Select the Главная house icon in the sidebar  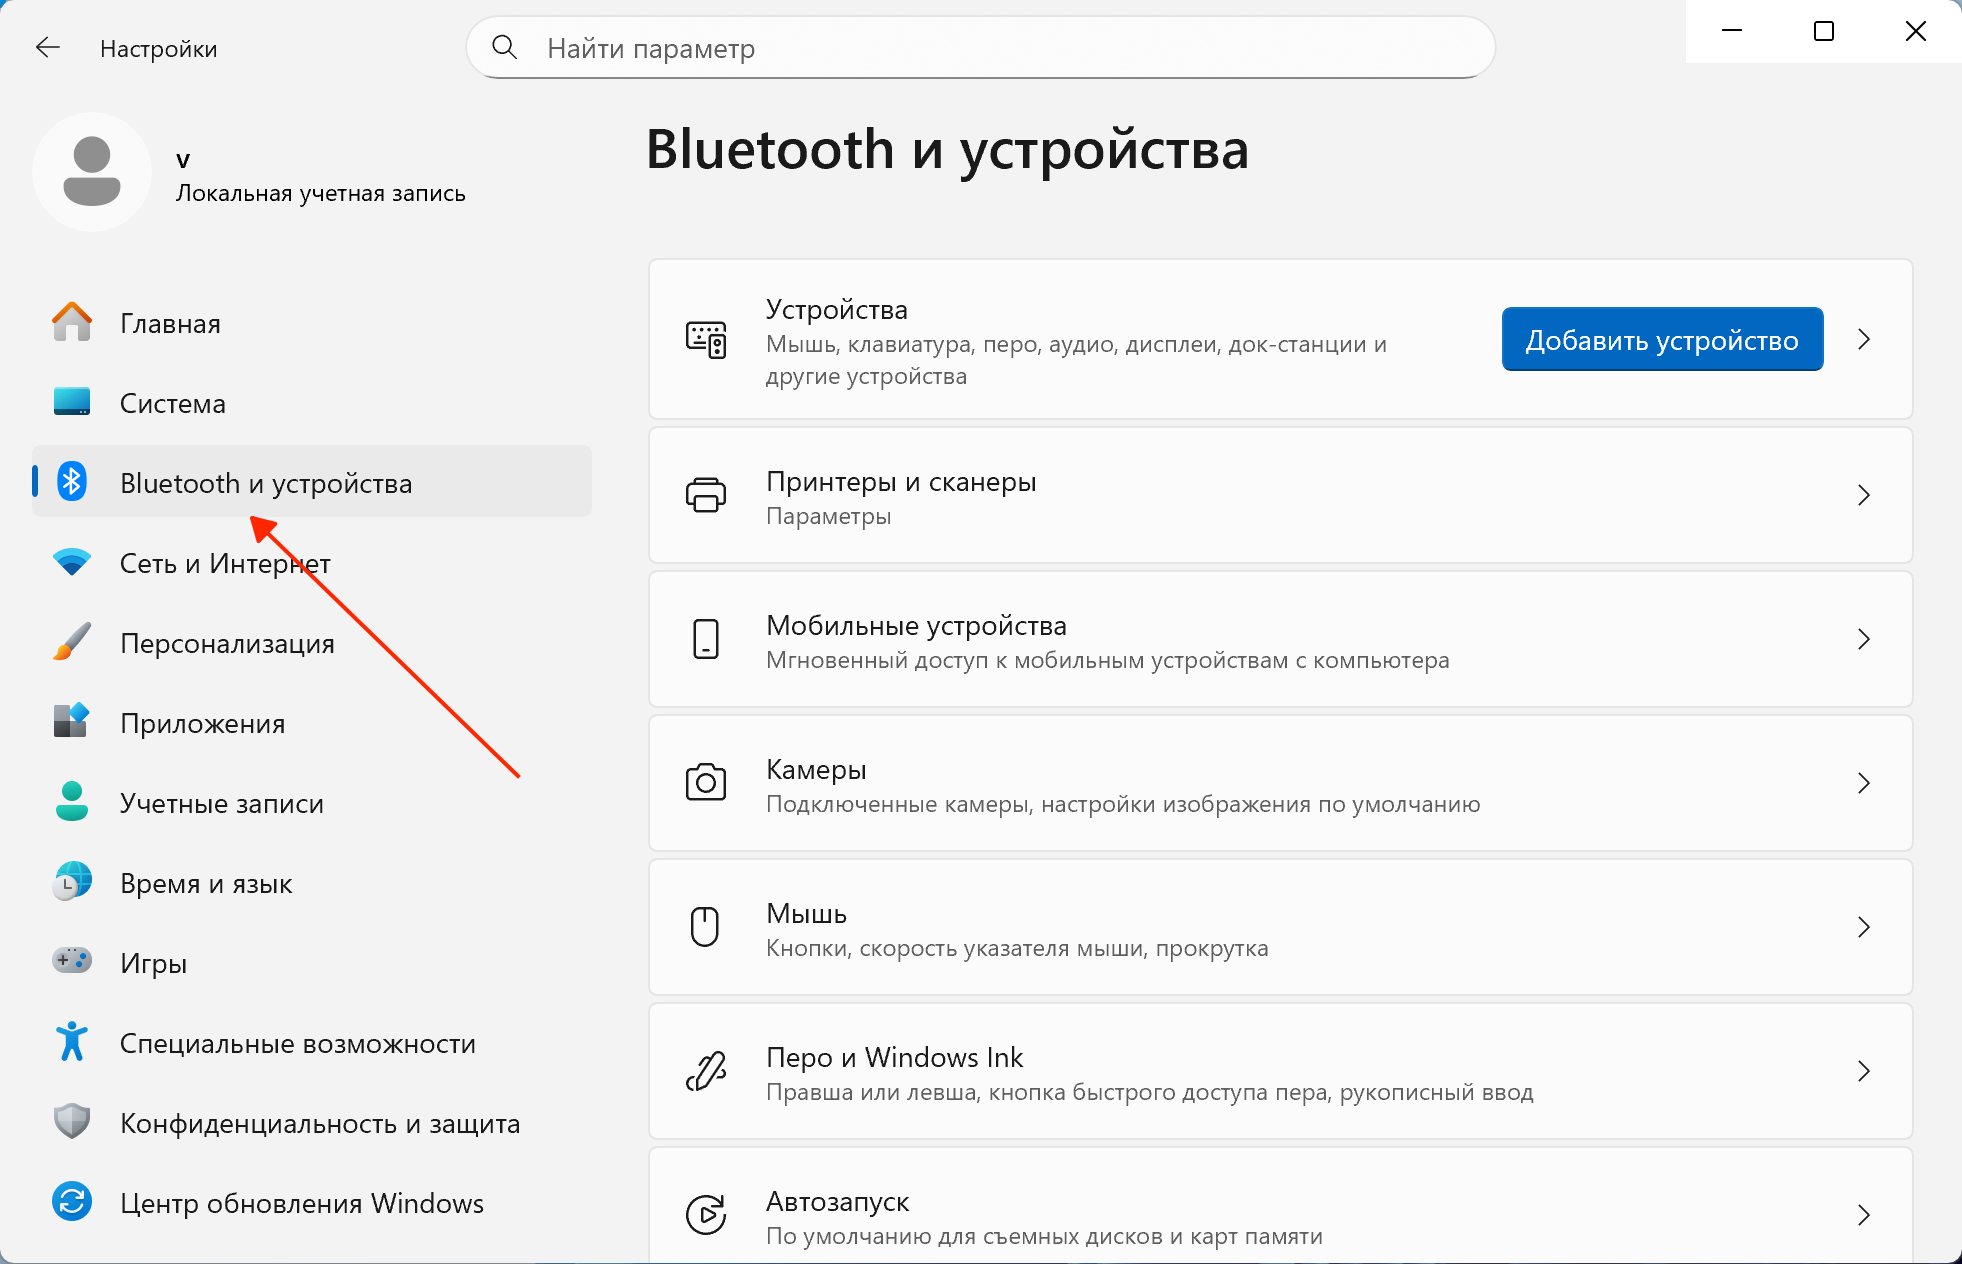pos(72,322)
